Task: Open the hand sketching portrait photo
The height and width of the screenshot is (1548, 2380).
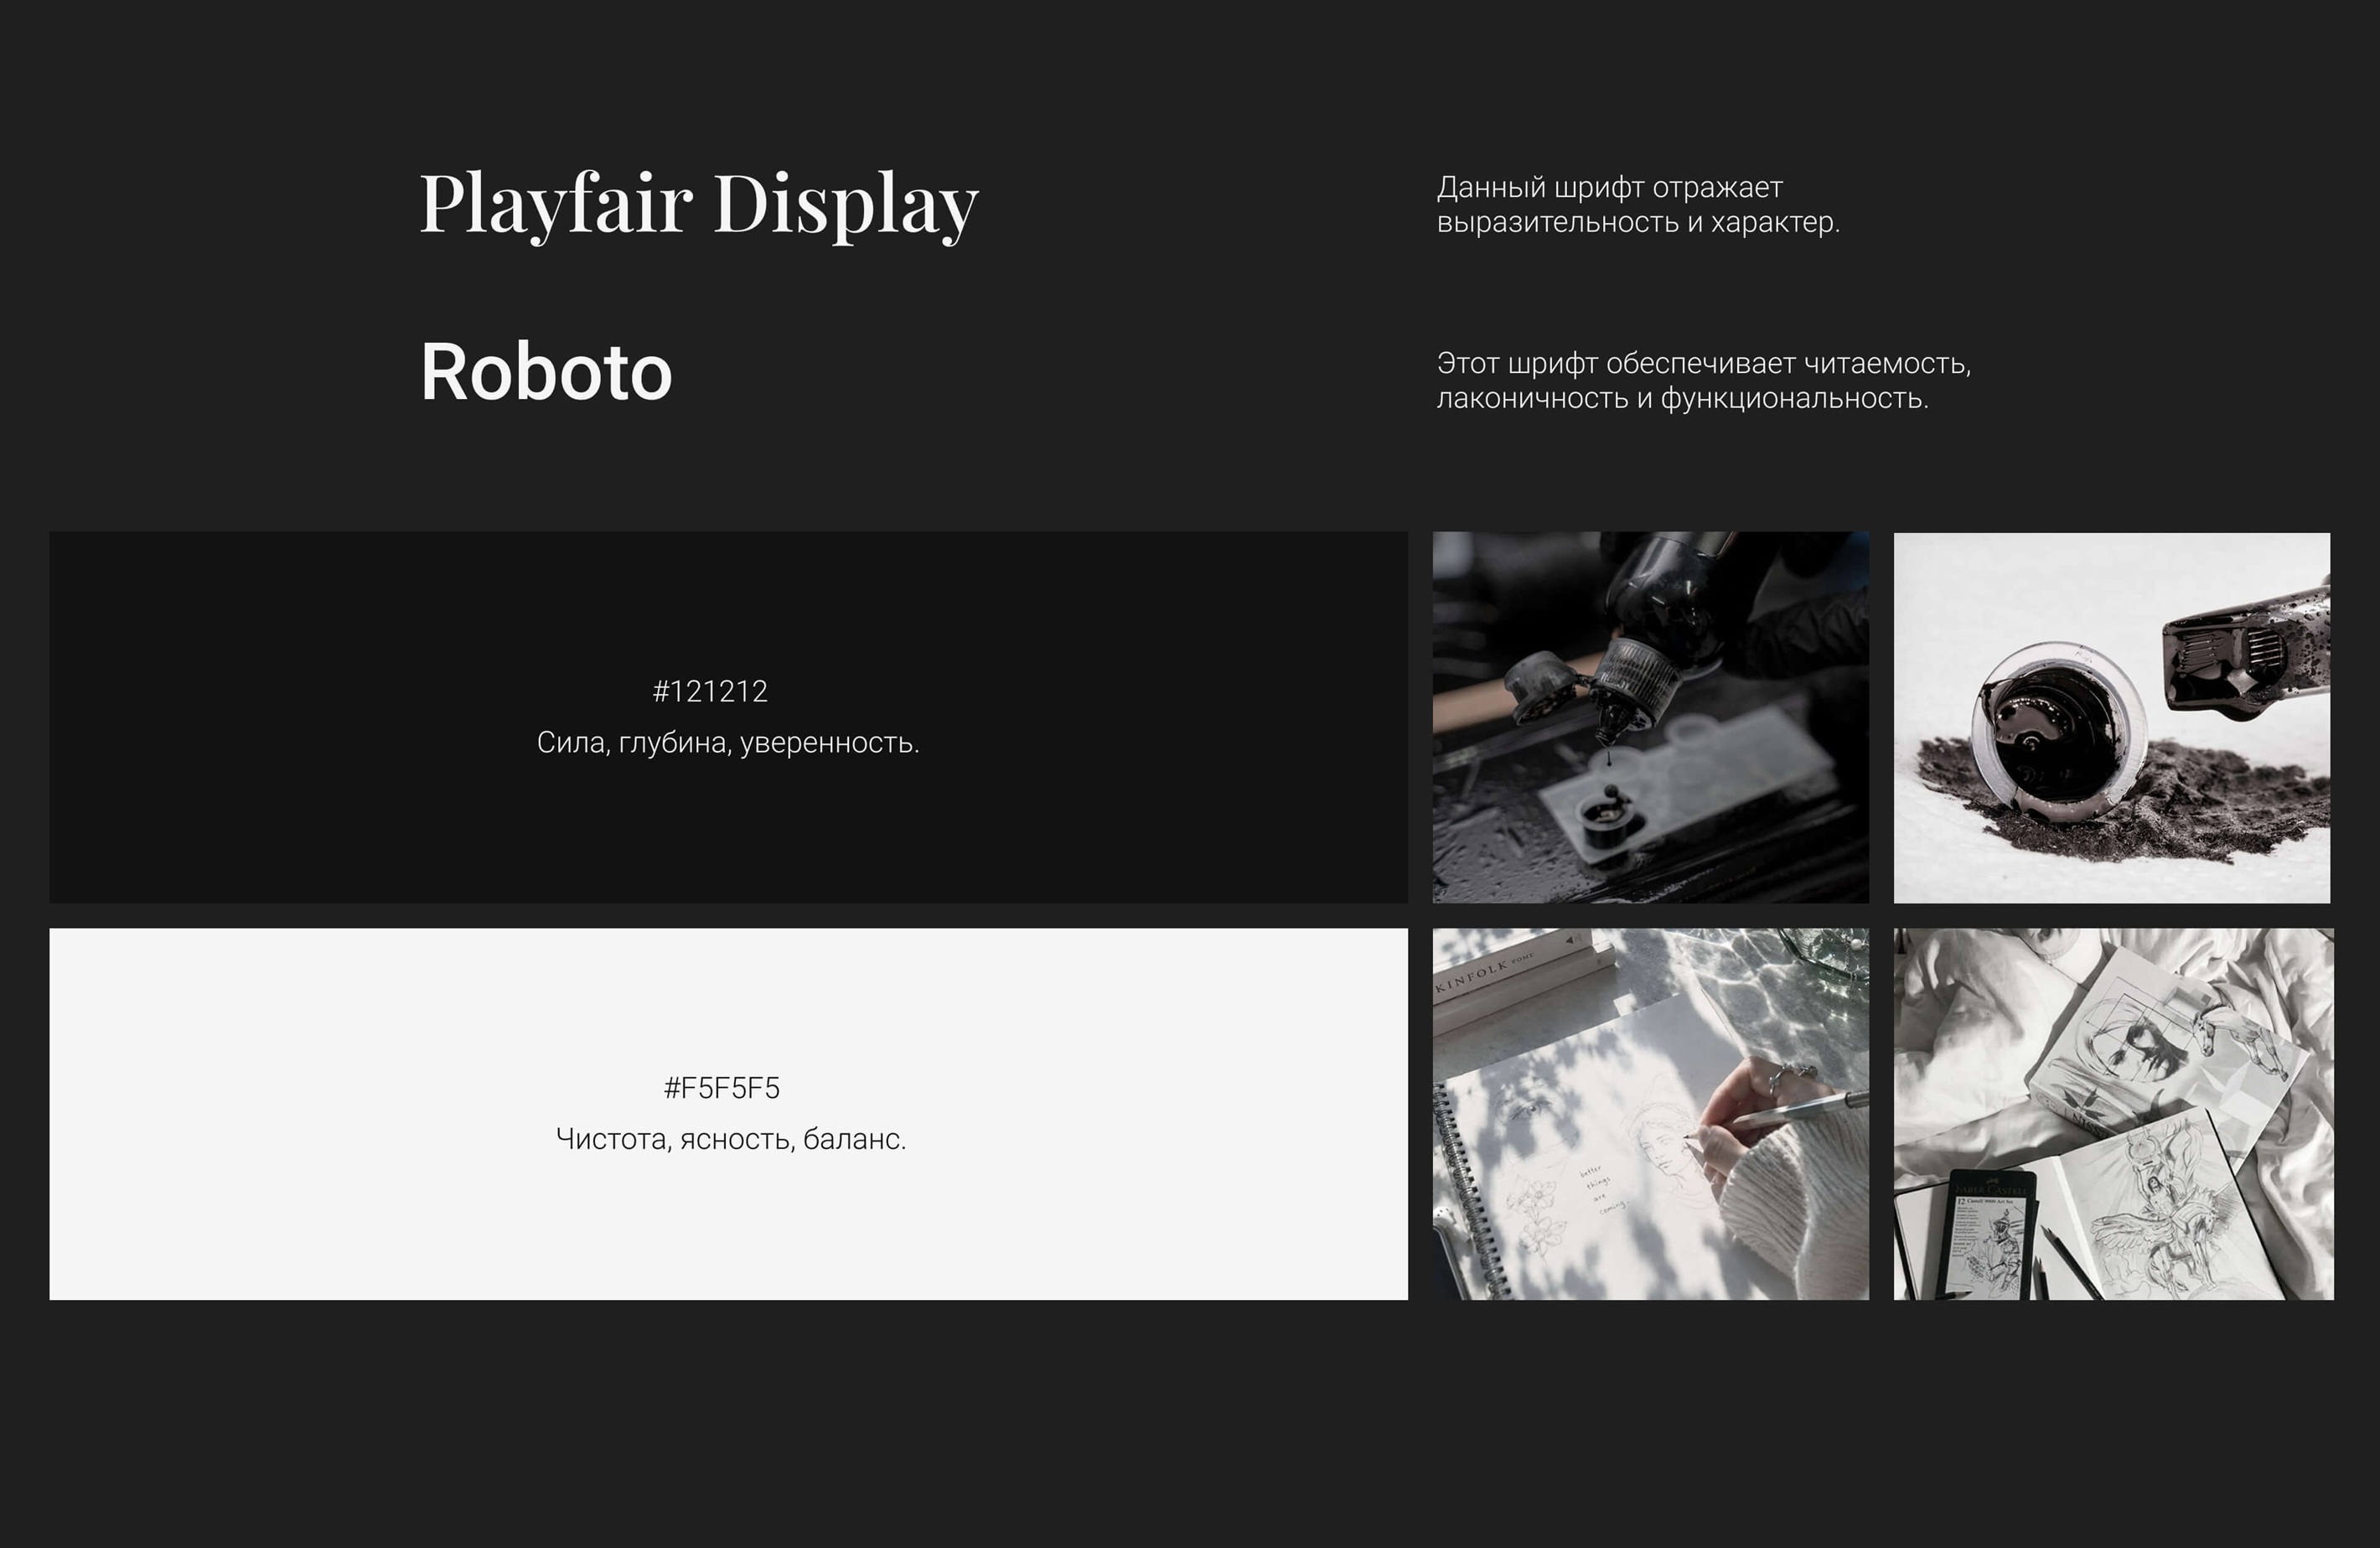Action: click(x=1651, y=1114)
